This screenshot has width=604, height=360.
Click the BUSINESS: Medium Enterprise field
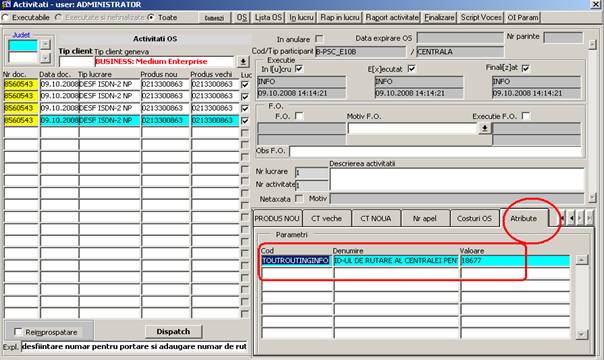point(164,62)
